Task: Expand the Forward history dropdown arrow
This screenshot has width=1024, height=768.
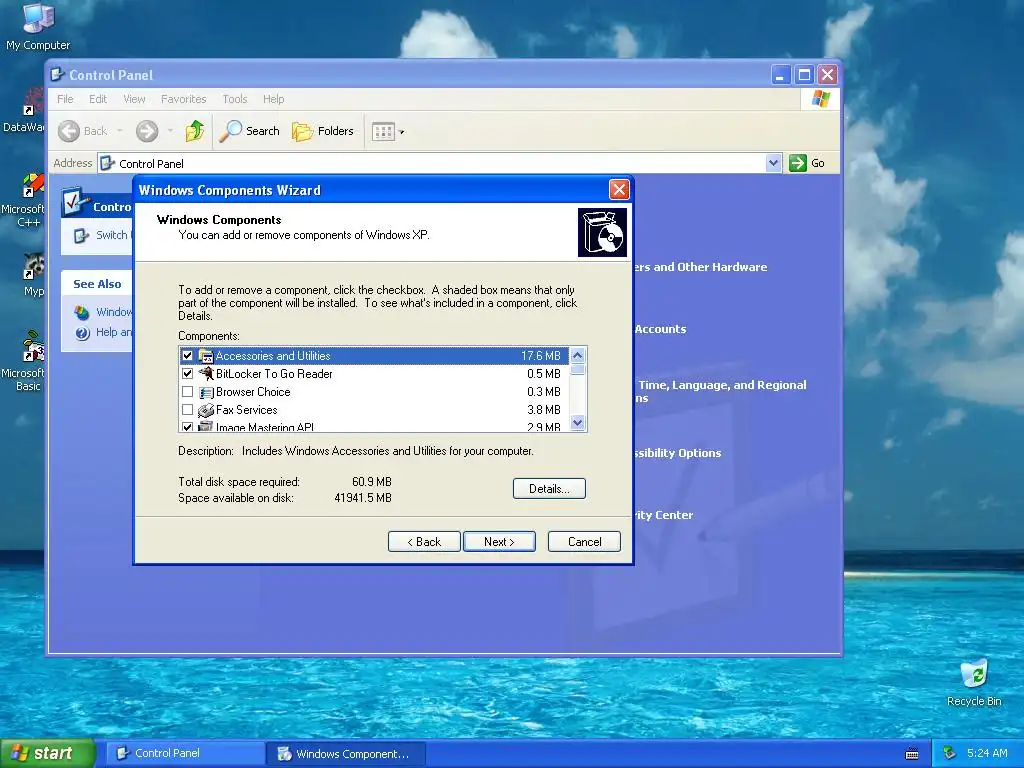Action: [x=170, y=131]
